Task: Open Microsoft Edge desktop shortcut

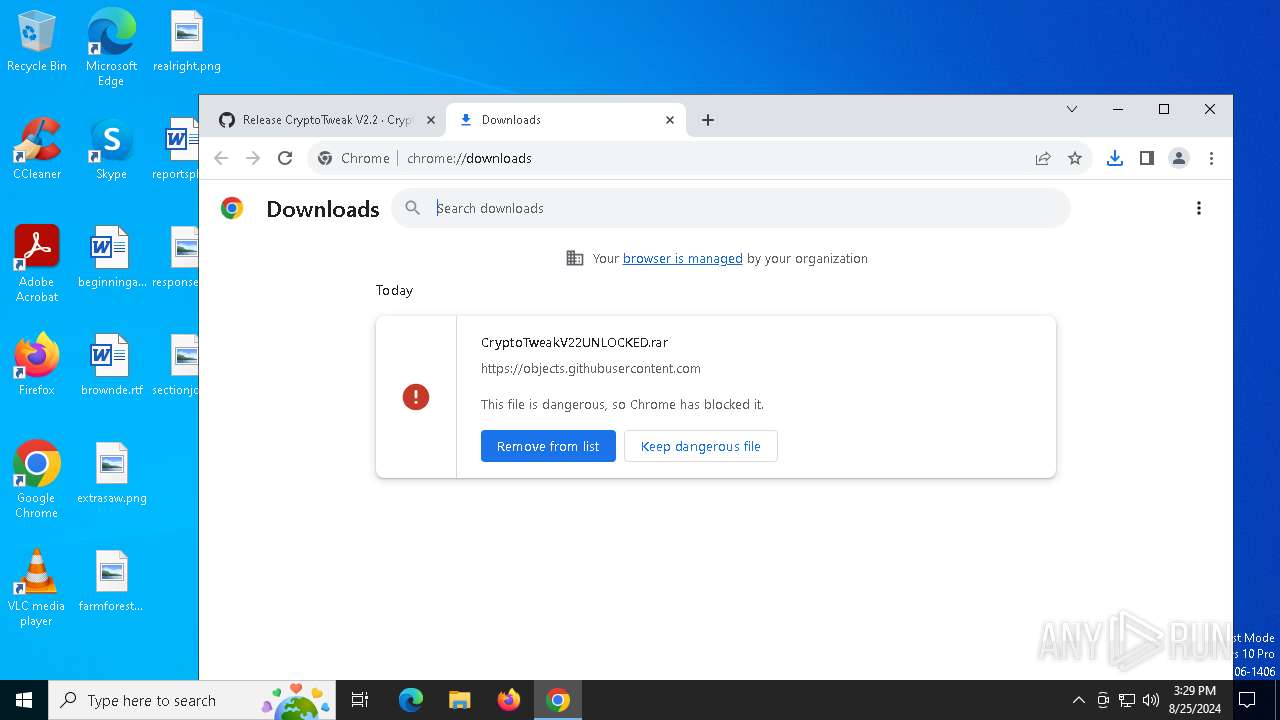Action: [111, 49]
